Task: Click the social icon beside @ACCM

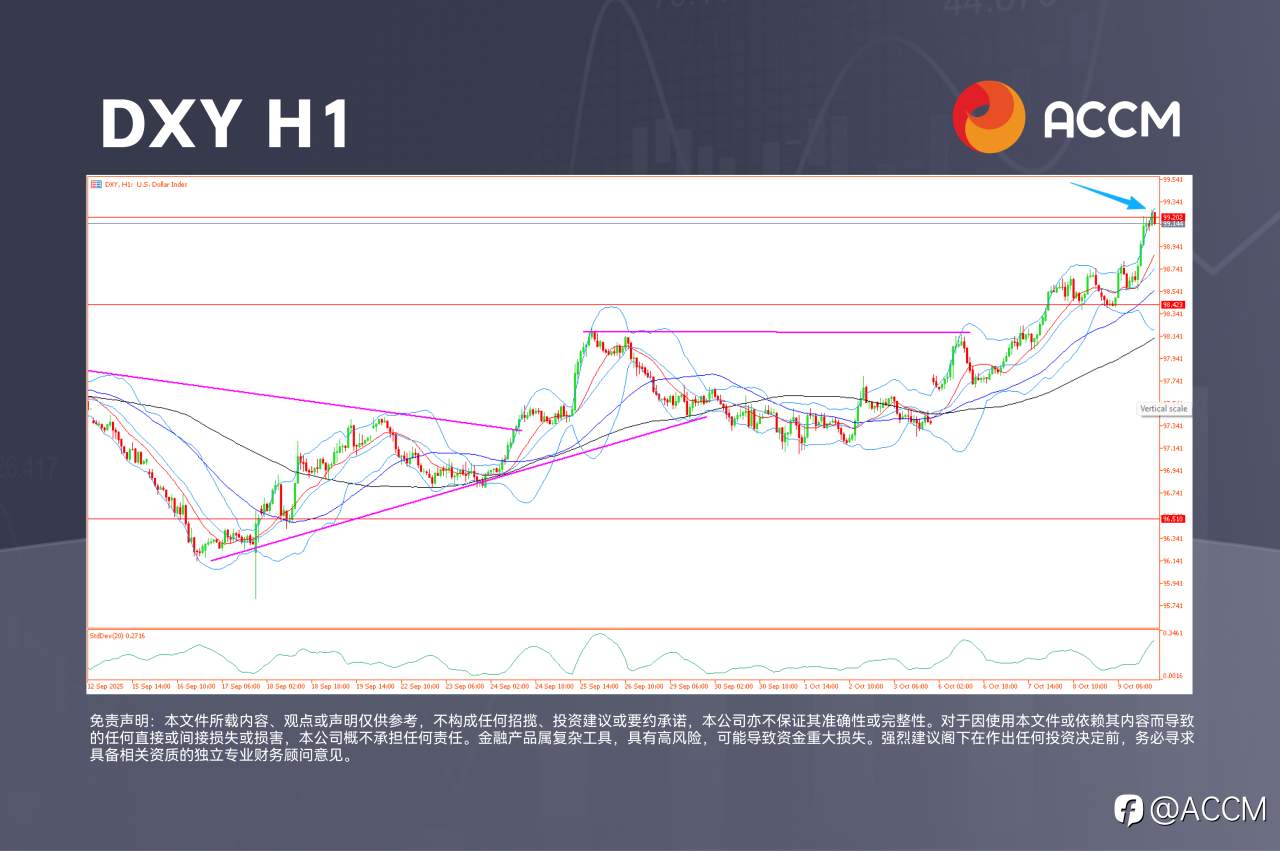Action: click(1130, 809)
